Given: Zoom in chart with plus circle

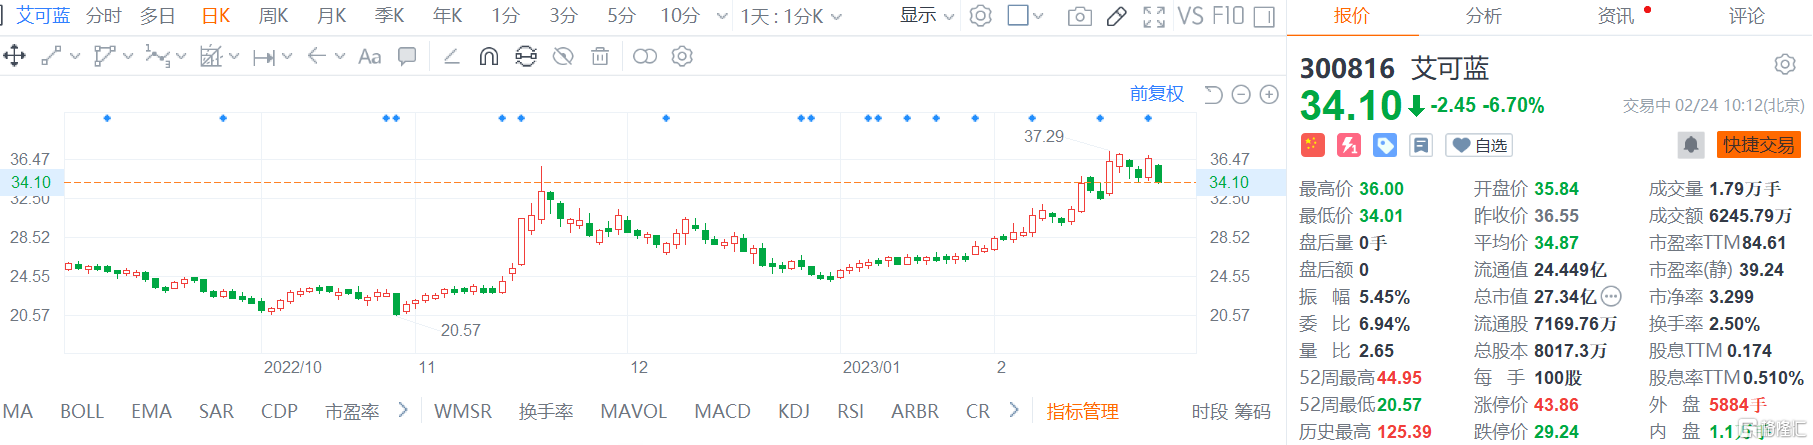Looking at the screenshot, I should click(1269, 94).
